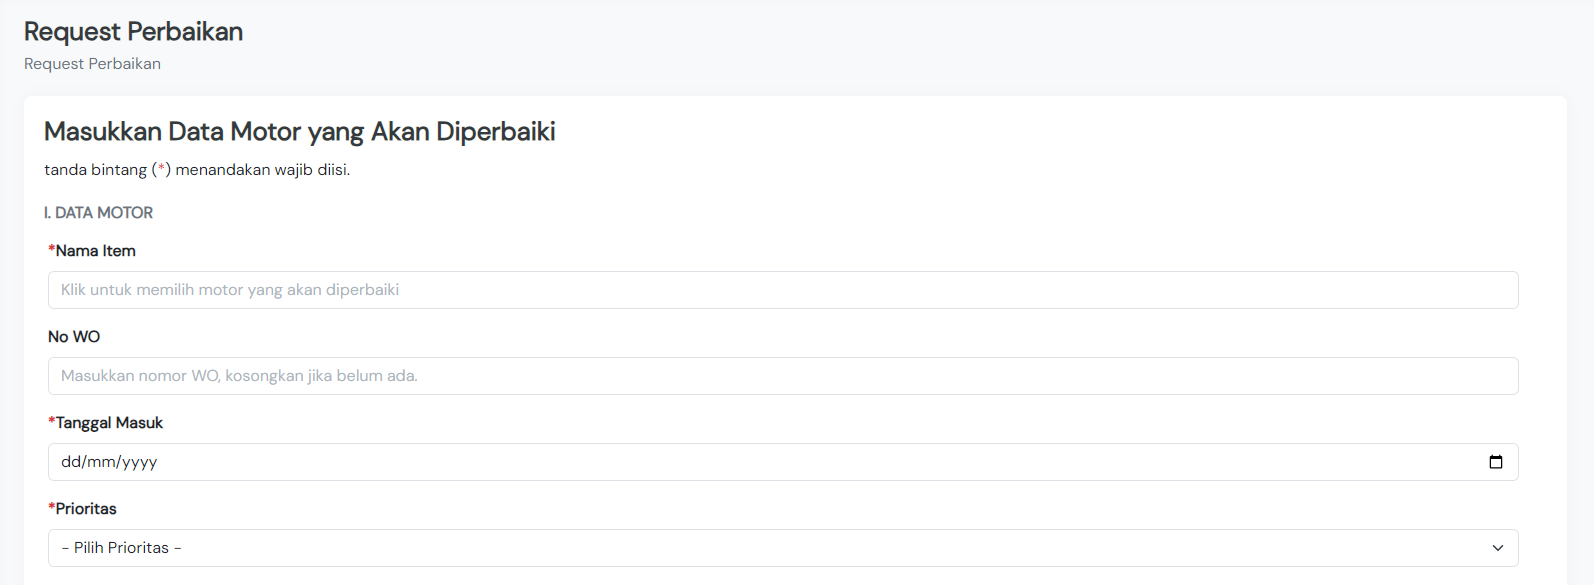Click the Prioritas dropdown chevron arrow

click(1497, 548)
